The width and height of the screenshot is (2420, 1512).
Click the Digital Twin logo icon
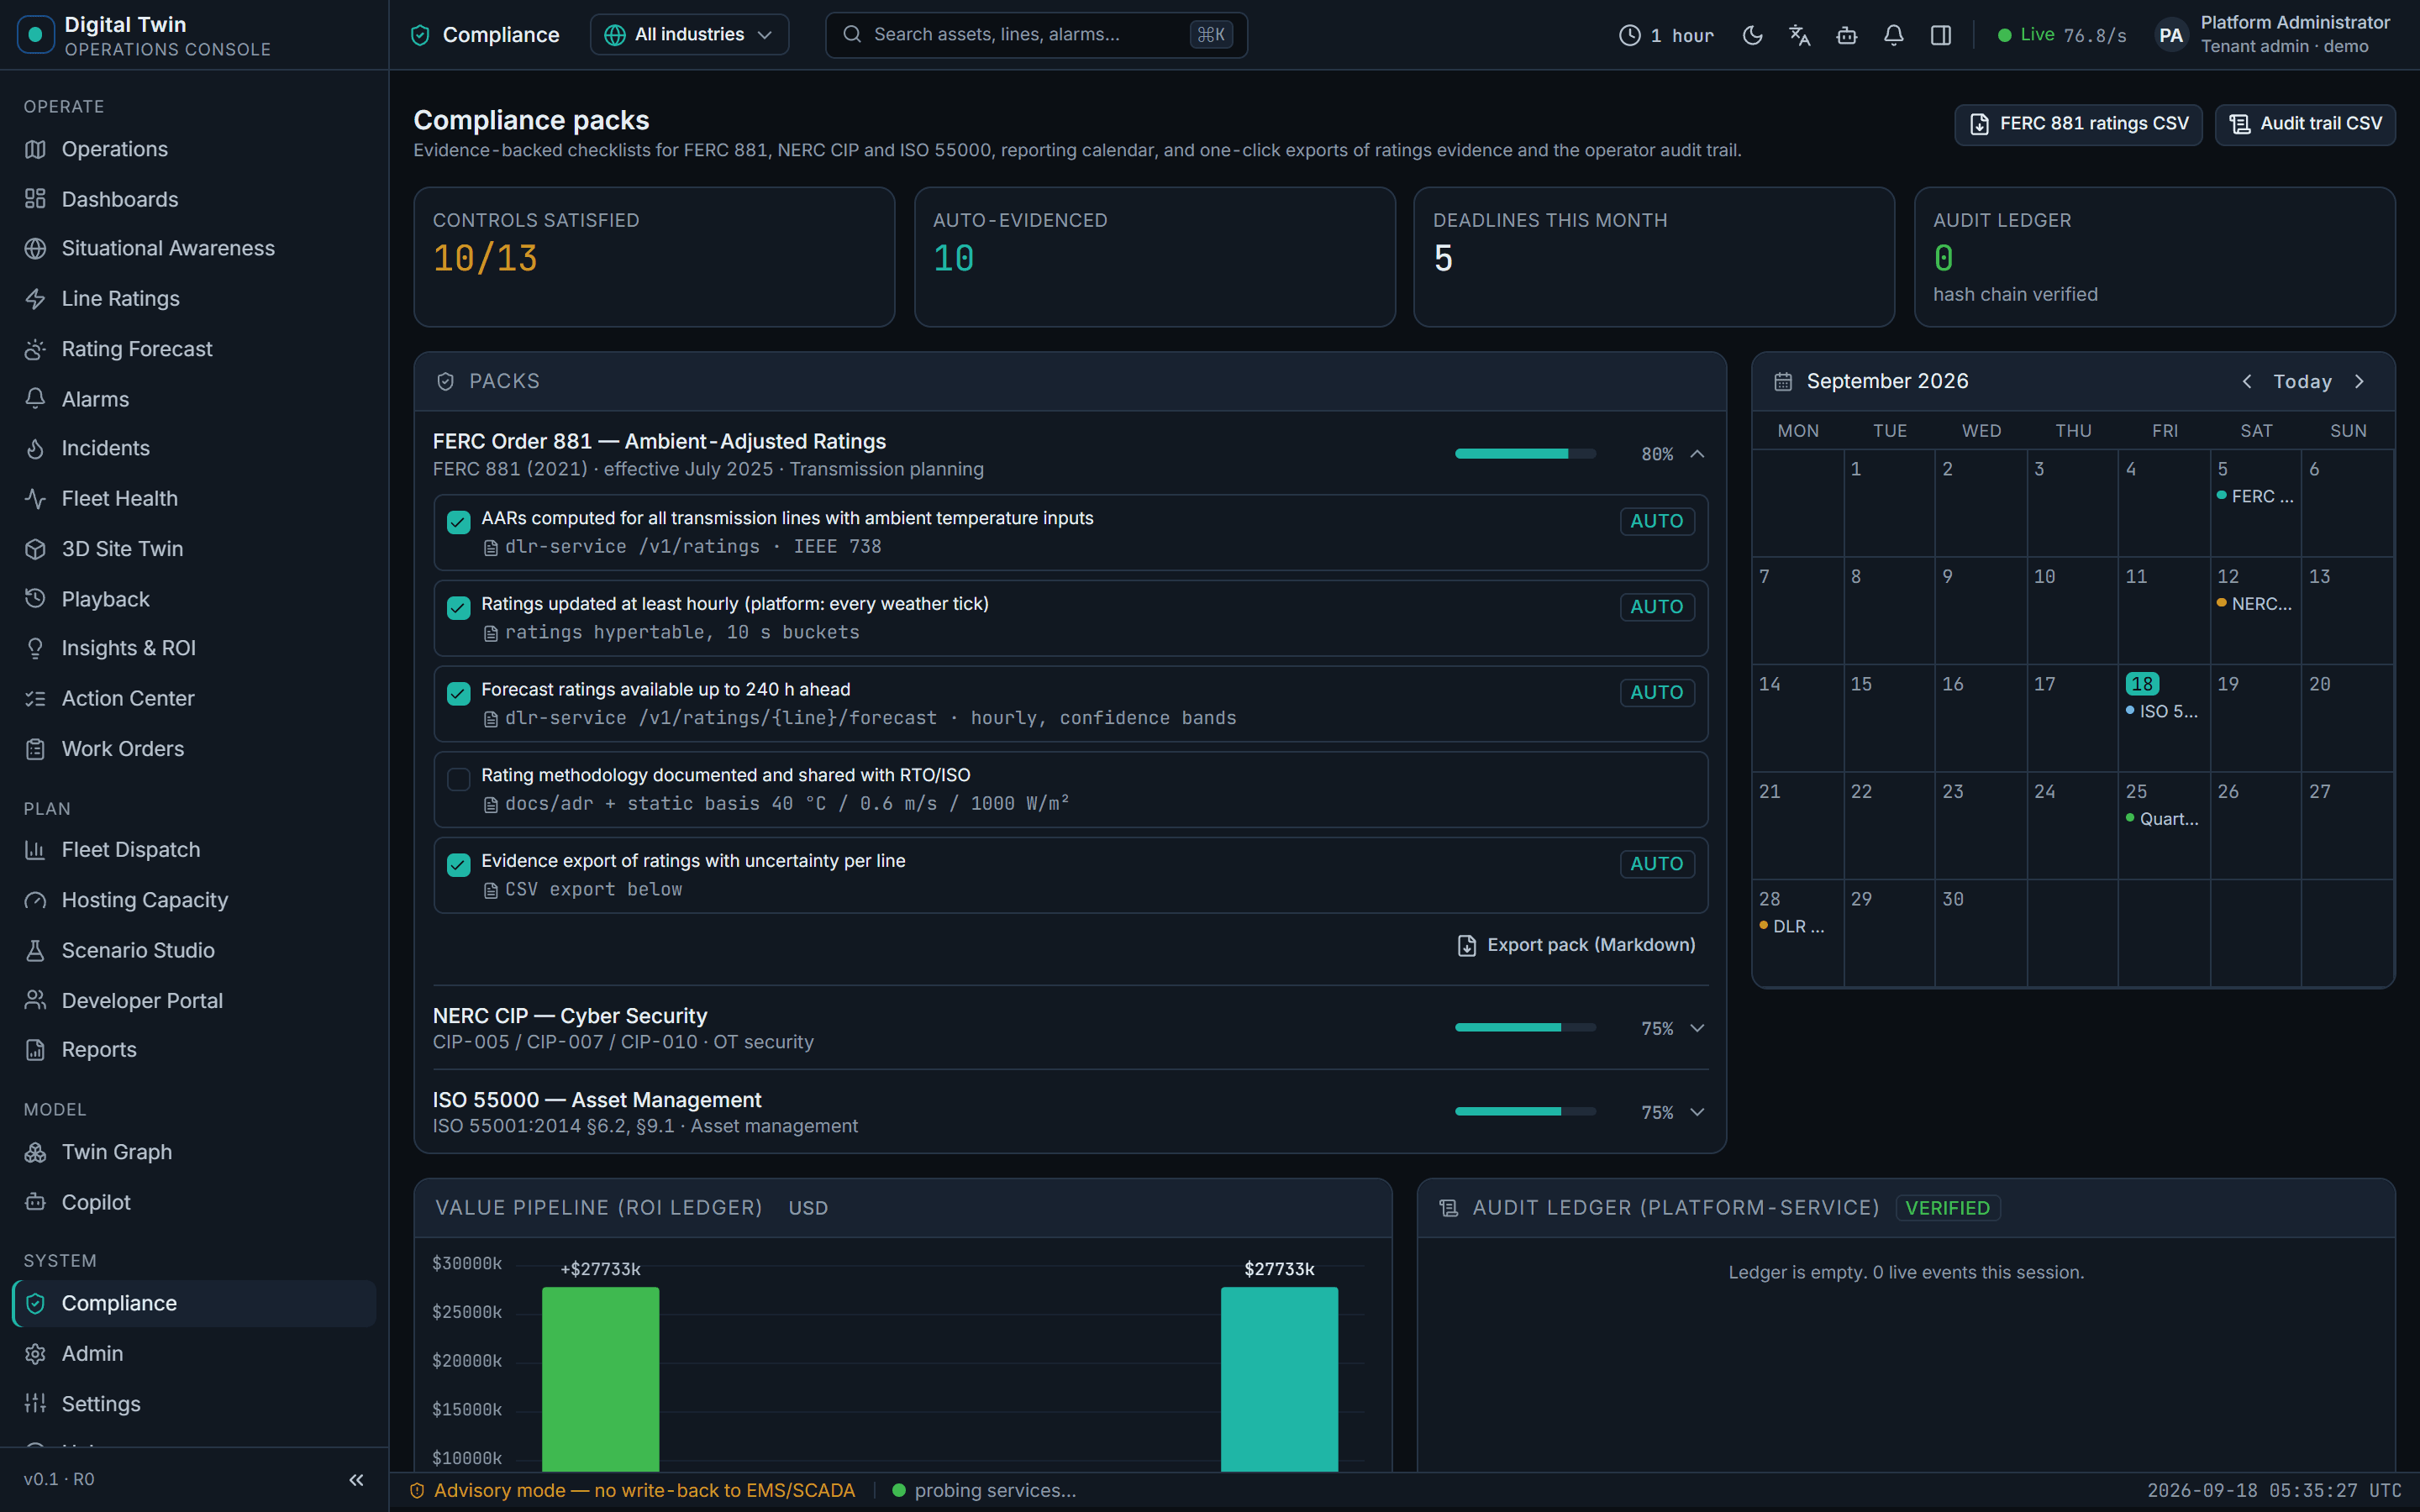pos(36,35)
